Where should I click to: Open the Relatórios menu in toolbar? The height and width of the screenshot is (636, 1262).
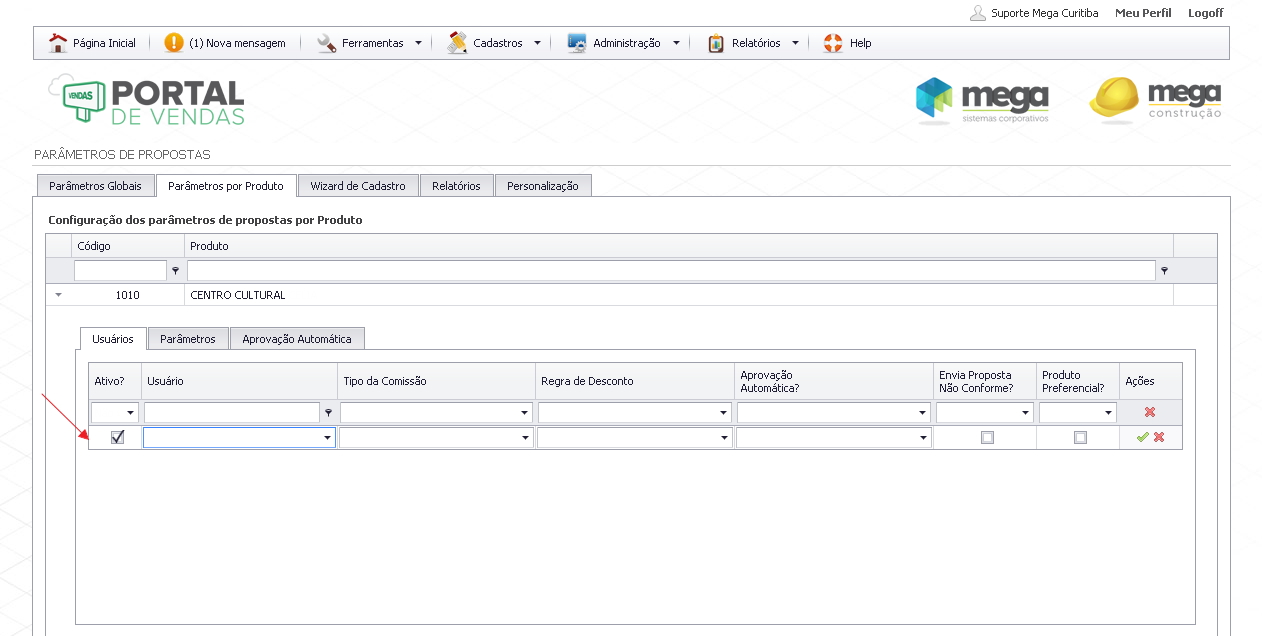click(x=755, y=43)
